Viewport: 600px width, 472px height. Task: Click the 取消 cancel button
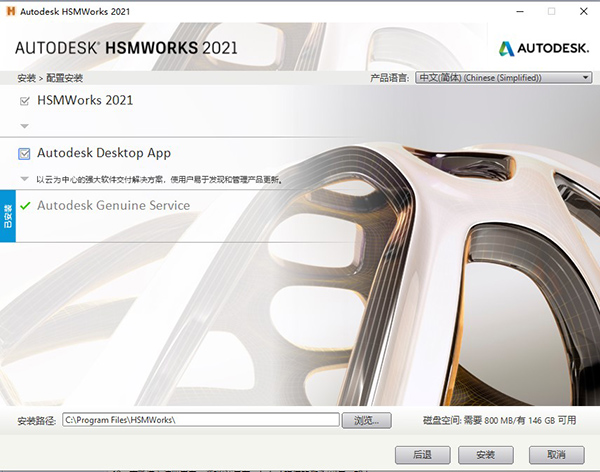pyautogui.click(x=556, y=454)
